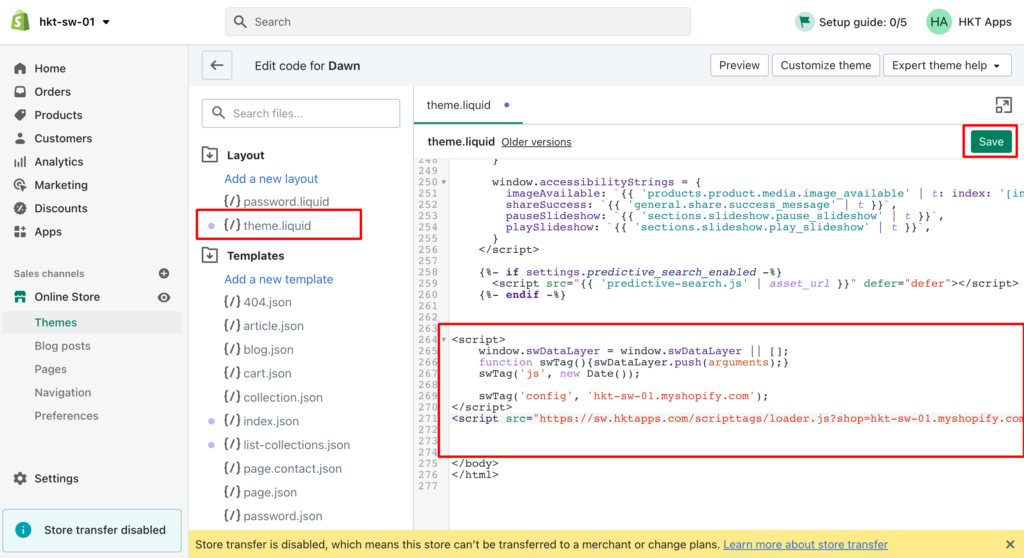1024x558 pixels.
Task: Open the HA account avatar
Action: coord(938,22)
